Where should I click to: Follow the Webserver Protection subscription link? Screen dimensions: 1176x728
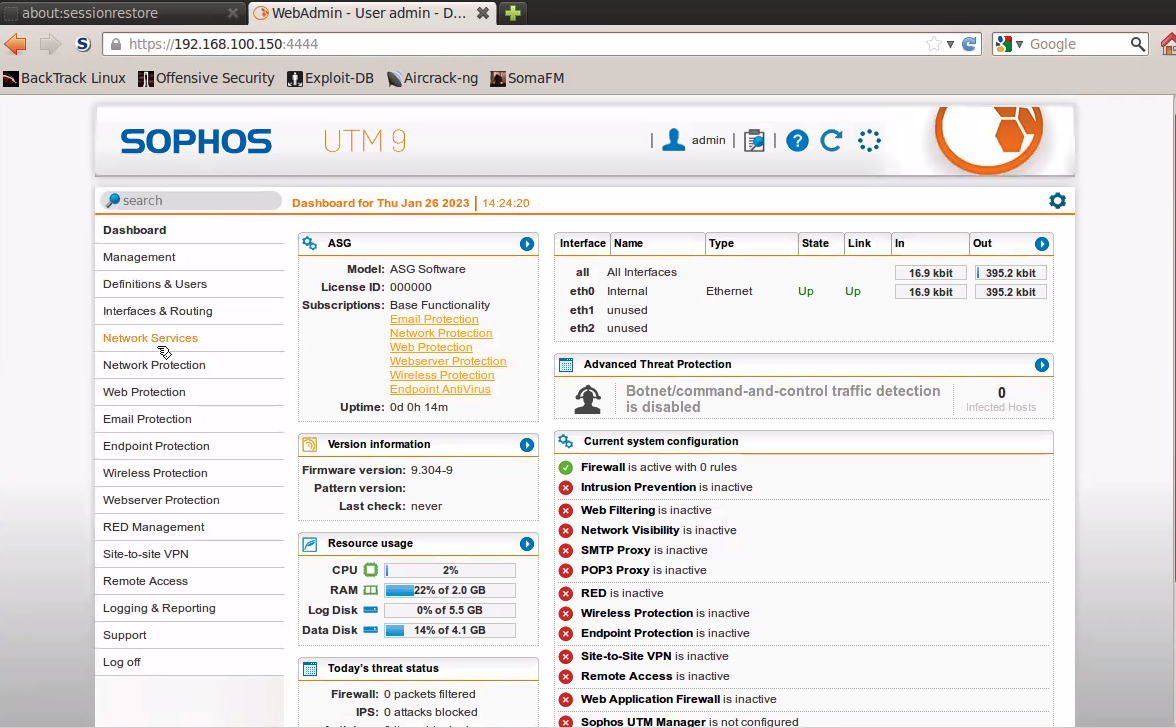point(448,361)
